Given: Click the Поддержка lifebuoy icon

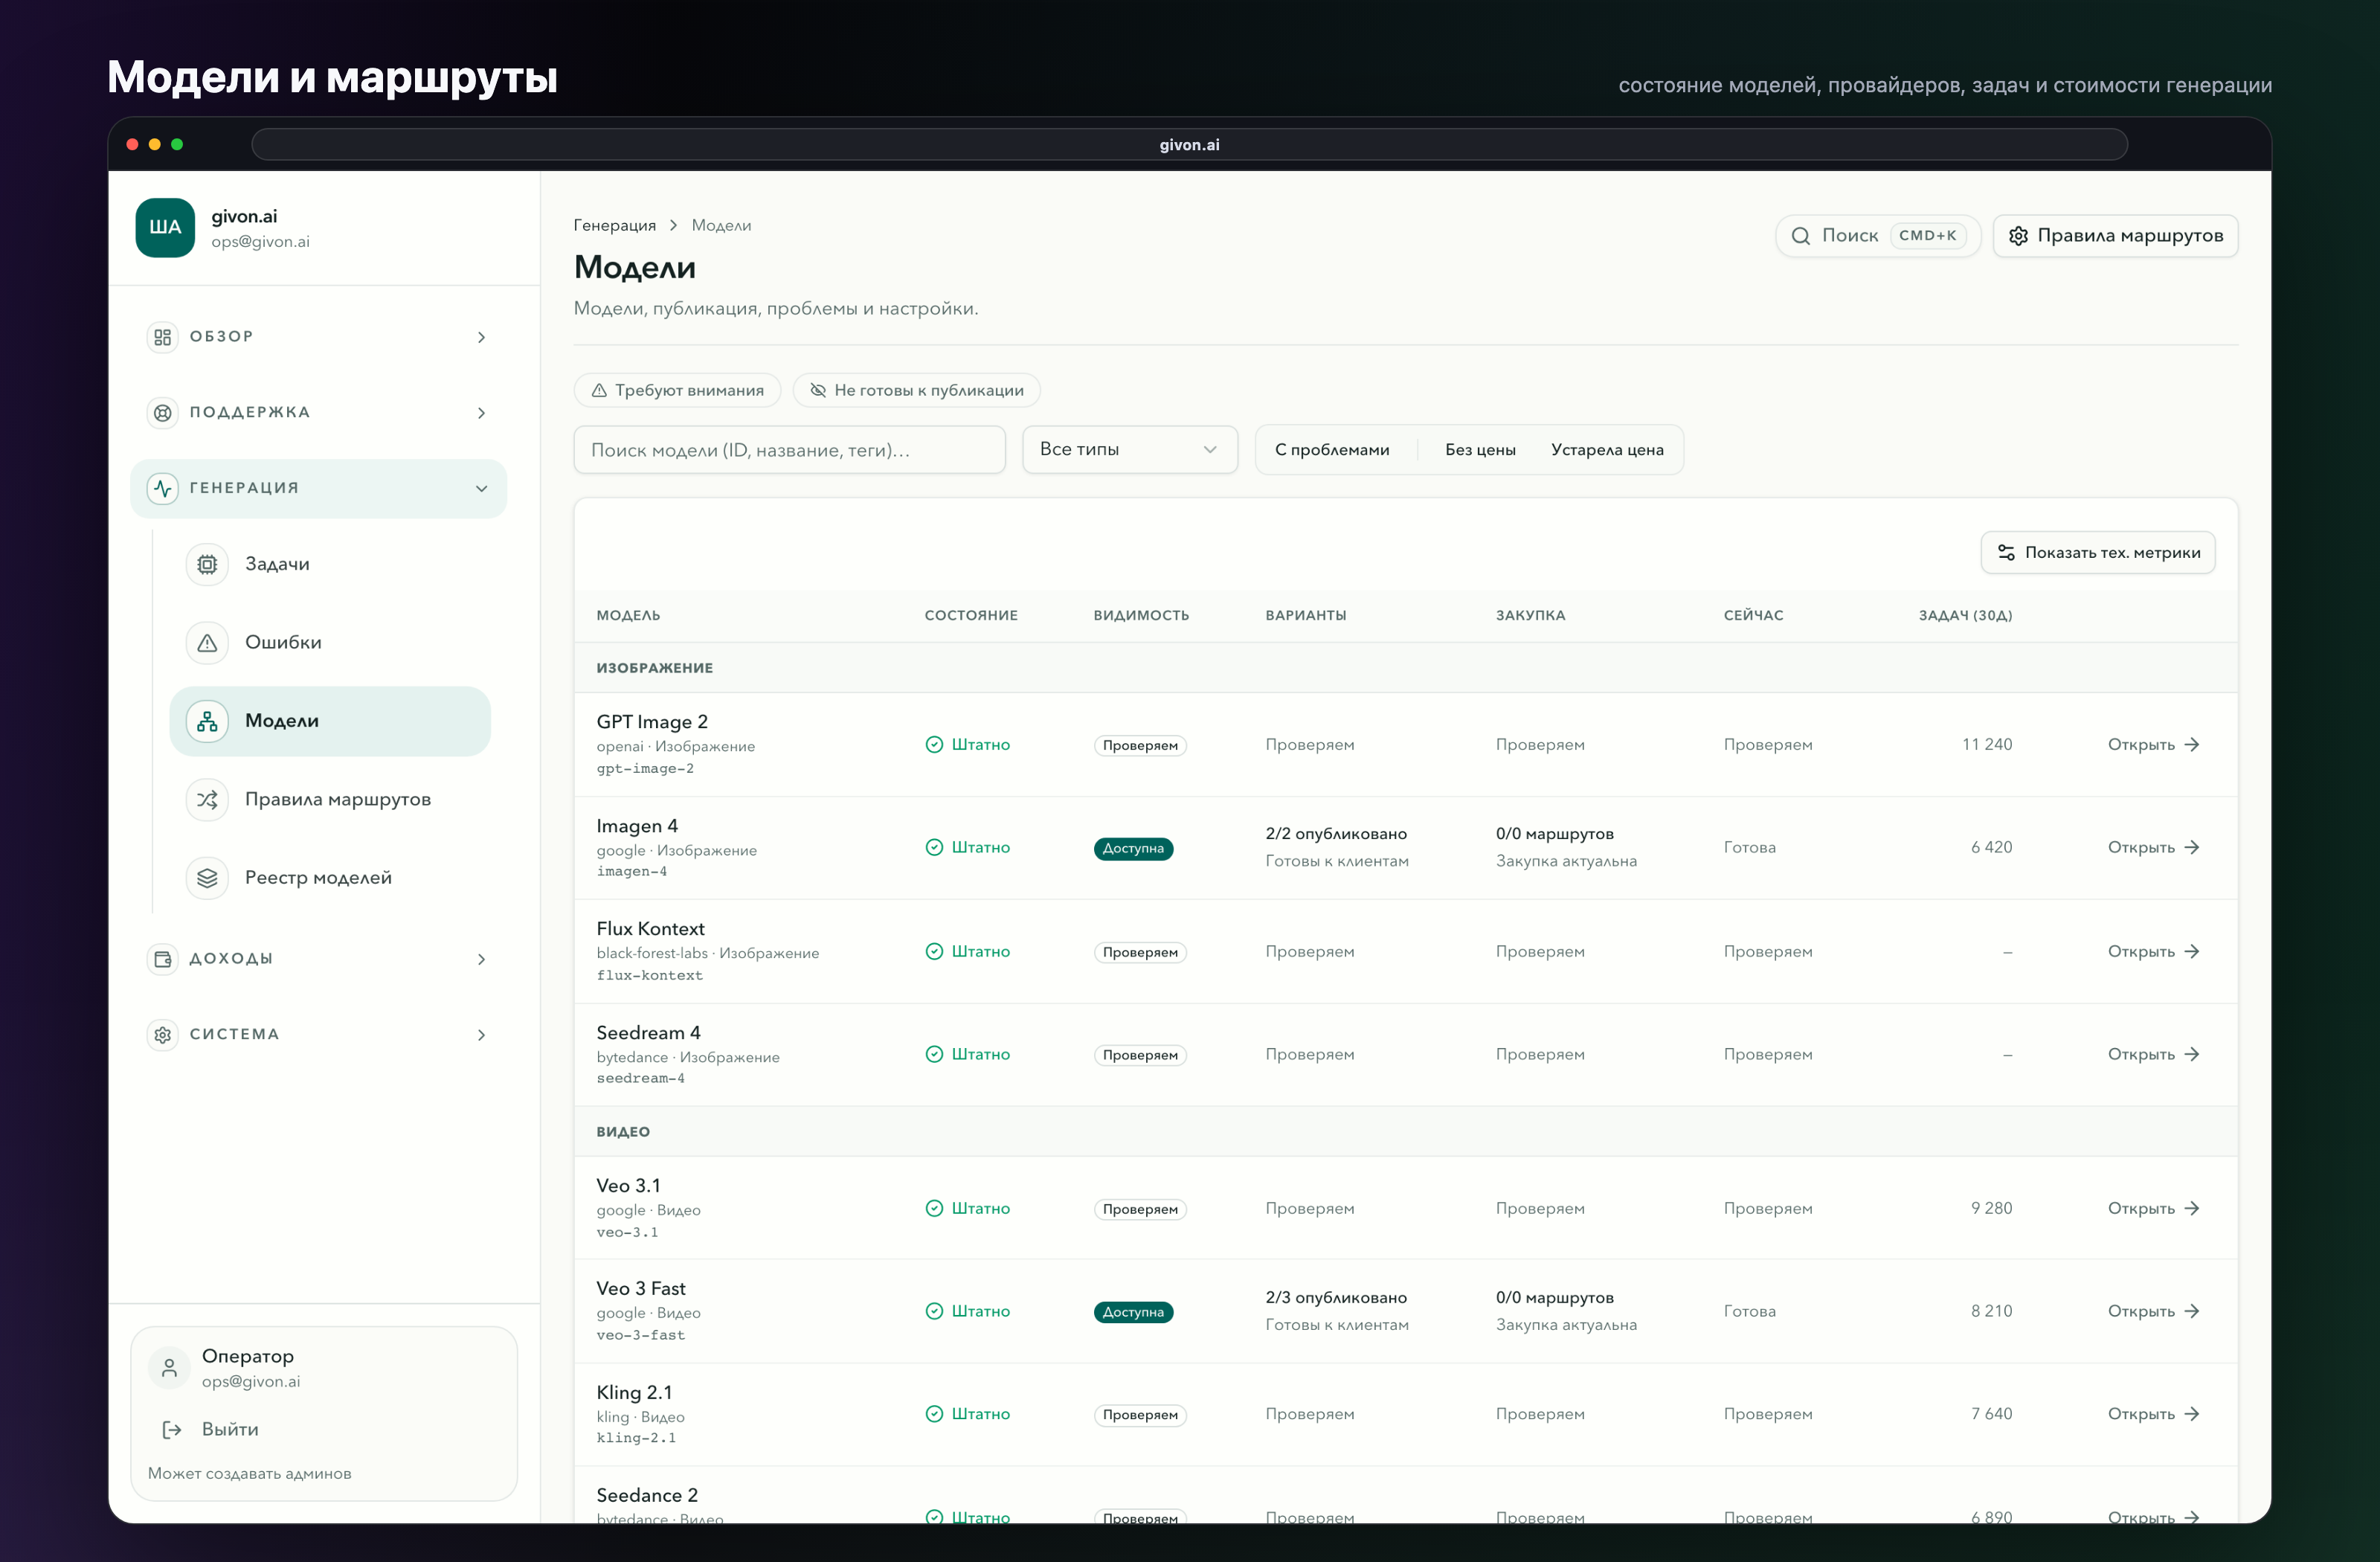Looking at the screenshot, I should (x=163, y=413).
